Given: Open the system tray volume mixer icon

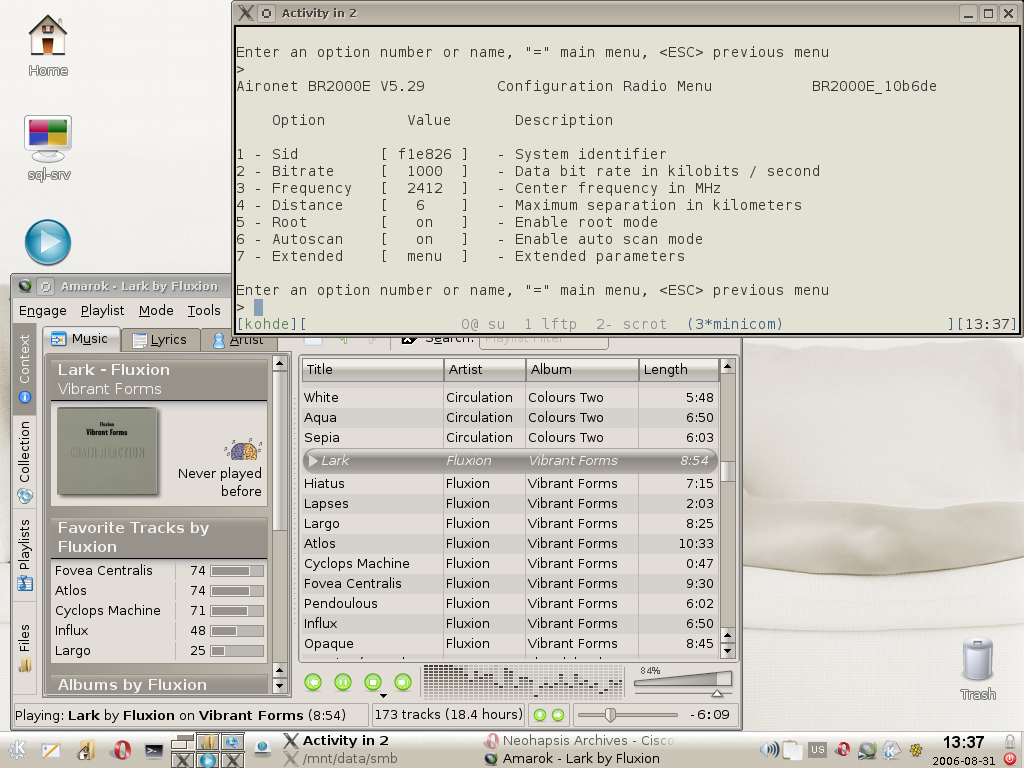Looking at the screenshot, I should tap(770, 750).
